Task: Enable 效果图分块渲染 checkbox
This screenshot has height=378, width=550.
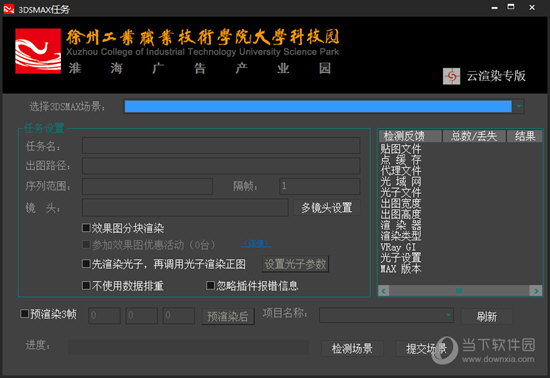Action: point(86,228)
